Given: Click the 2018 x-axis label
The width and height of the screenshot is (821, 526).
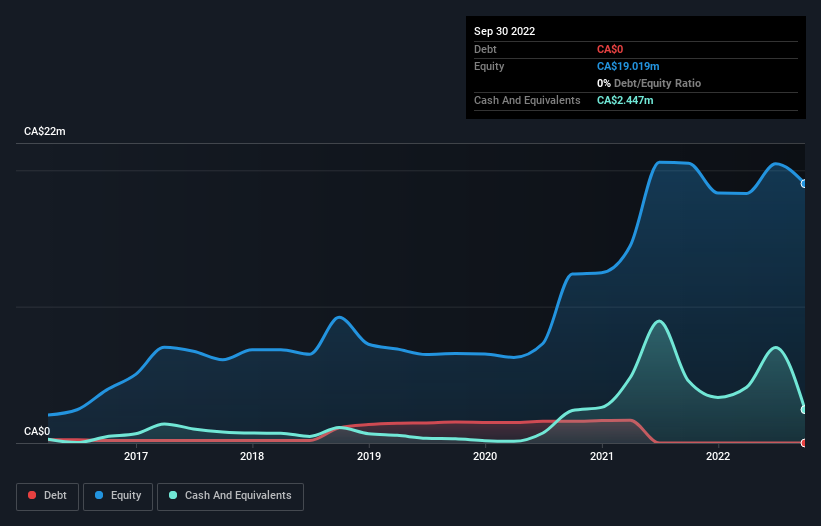Looking at the screenshot, I should [x=252, y=456].
